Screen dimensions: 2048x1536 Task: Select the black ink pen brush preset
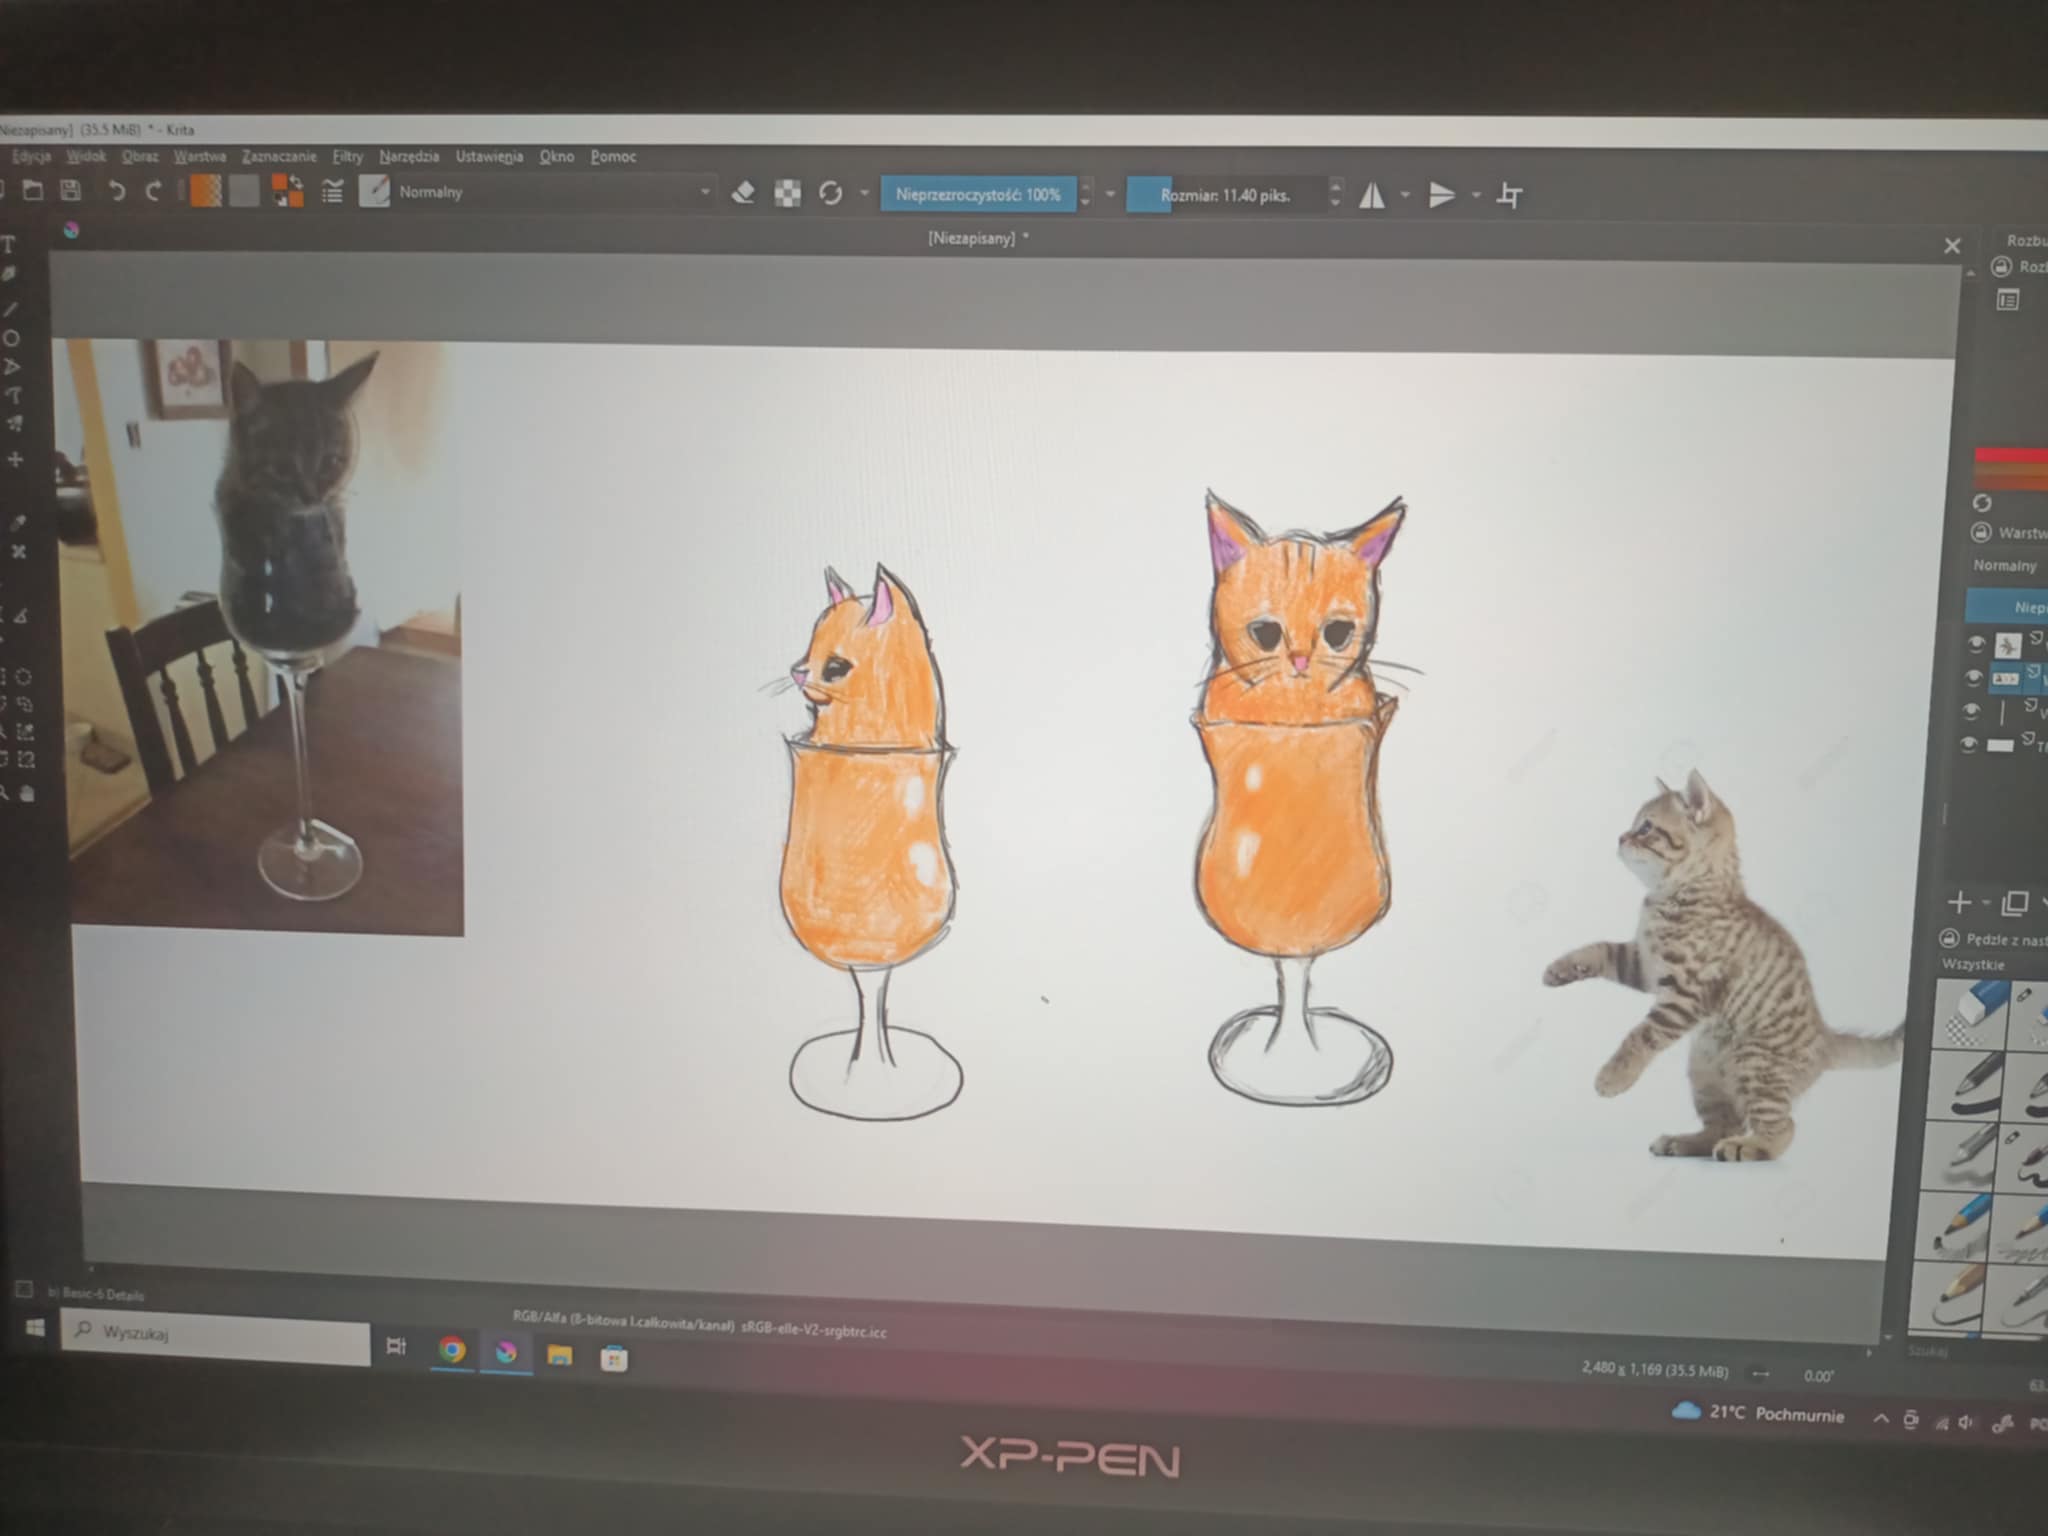point(1963,1084)
